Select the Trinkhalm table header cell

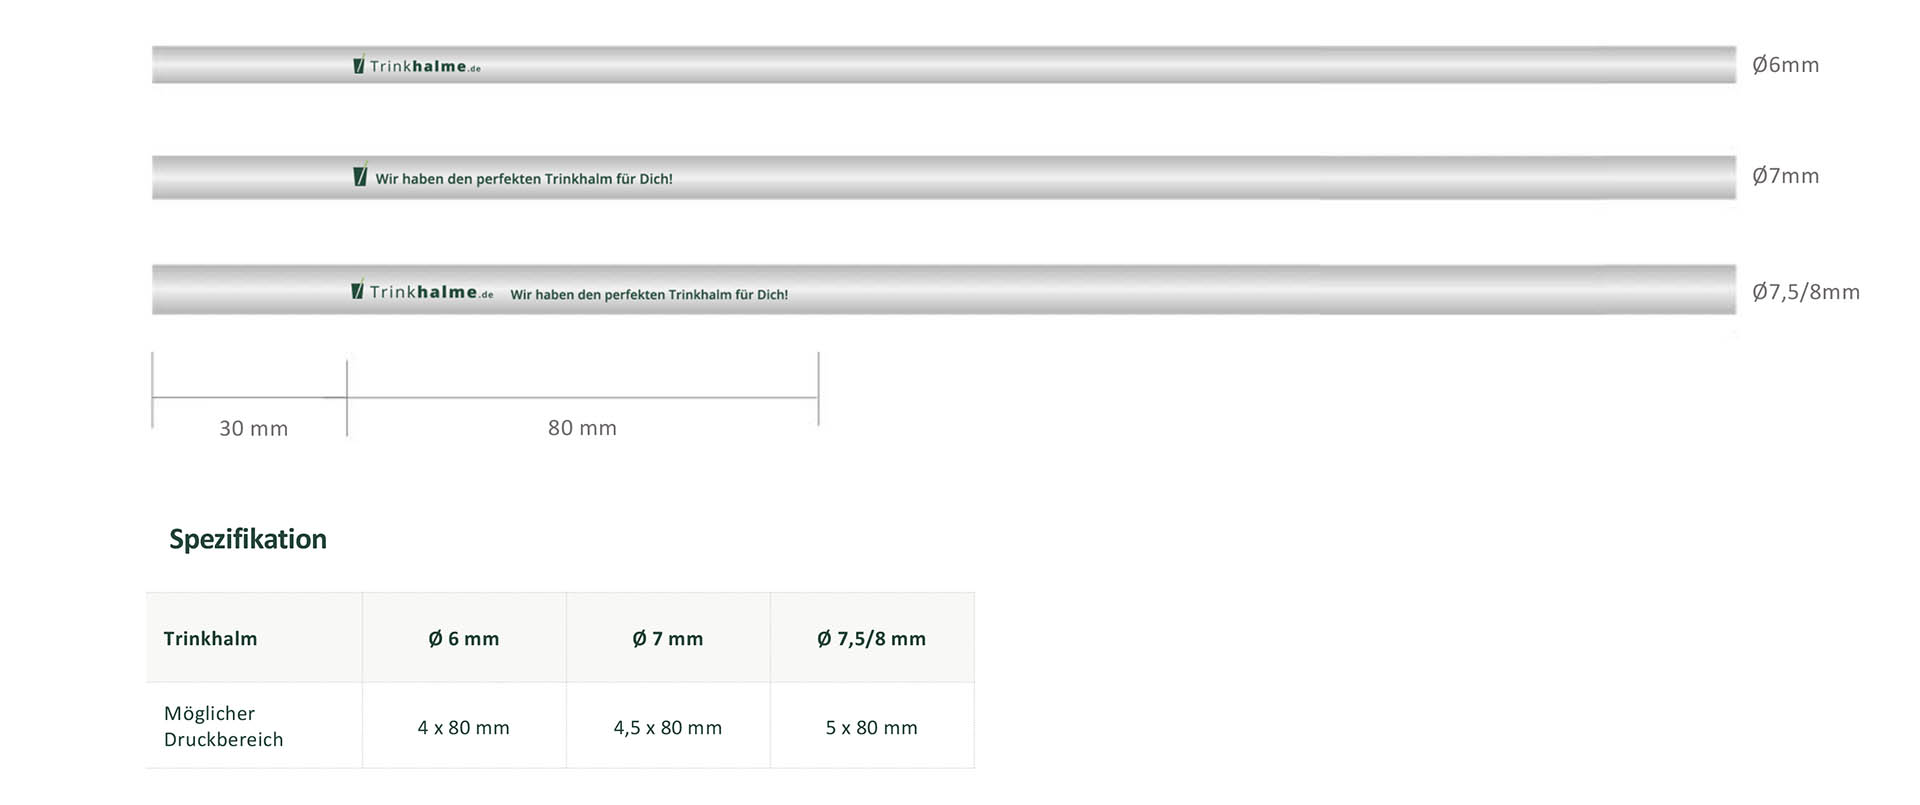[x=211, y=639]
